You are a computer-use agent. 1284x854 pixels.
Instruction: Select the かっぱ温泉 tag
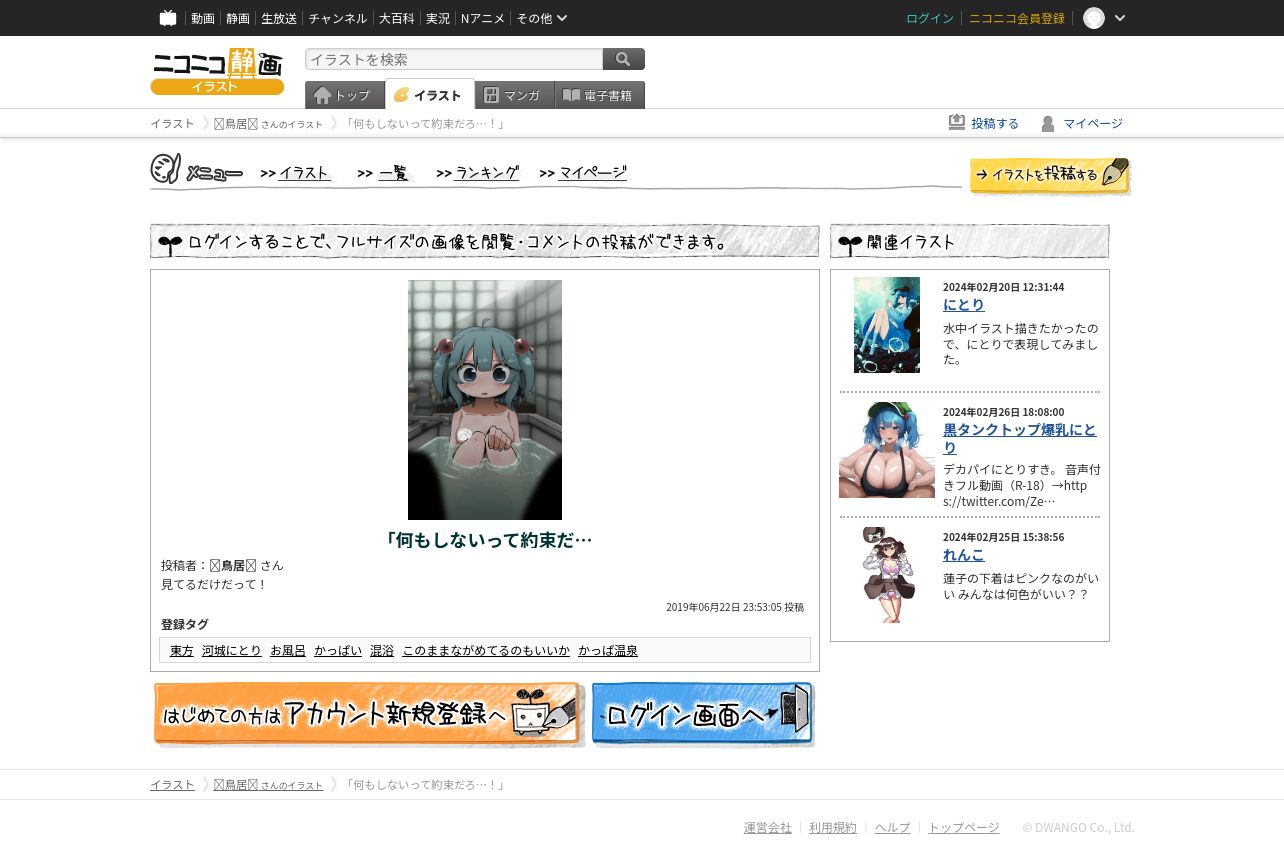(x=608, y=651)
